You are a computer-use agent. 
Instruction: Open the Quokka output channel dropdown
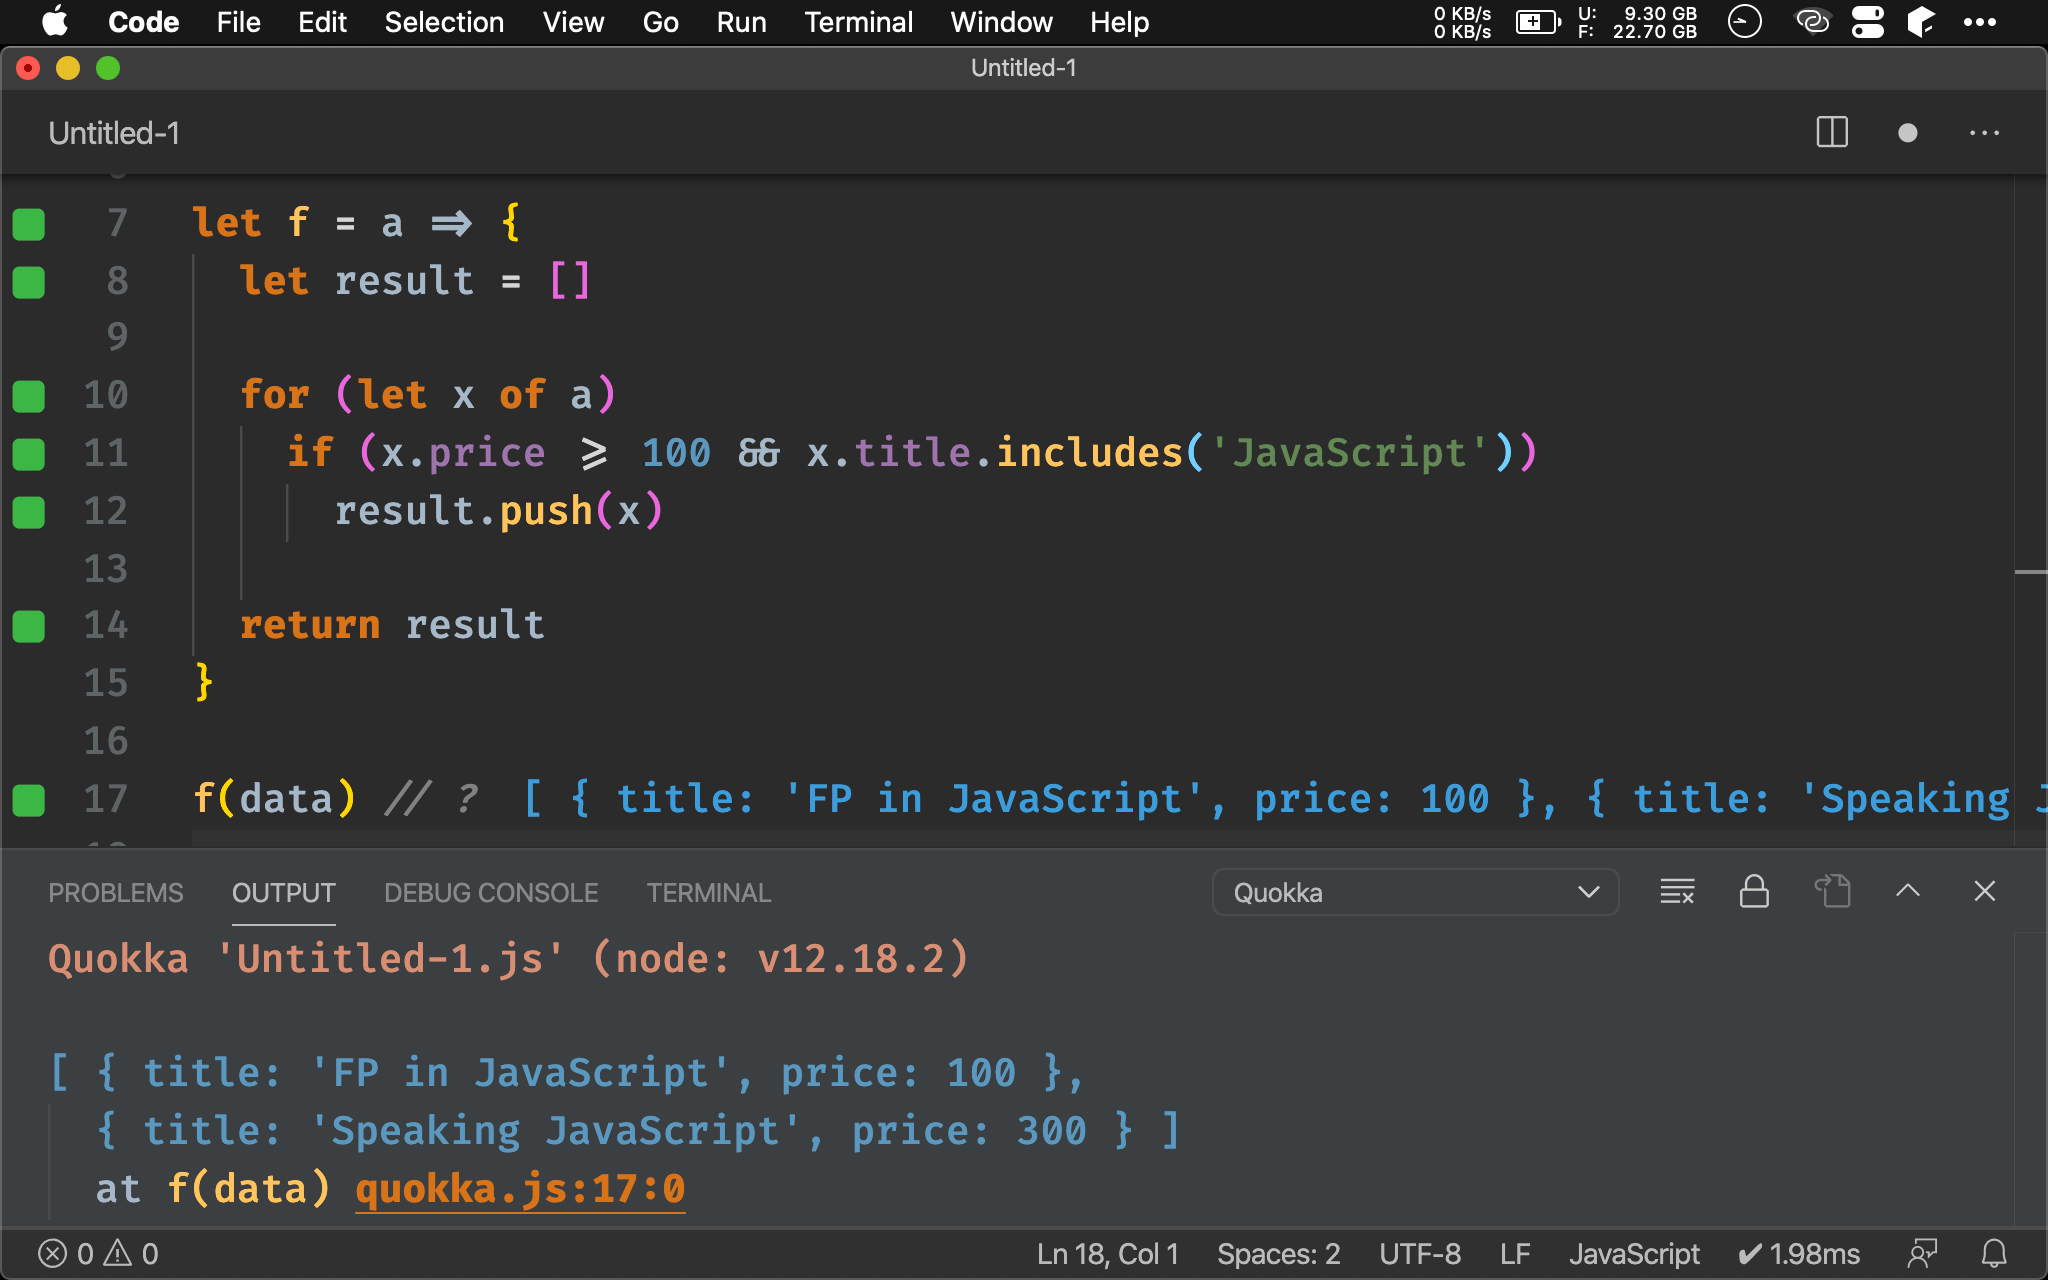tap(1415, 892)
